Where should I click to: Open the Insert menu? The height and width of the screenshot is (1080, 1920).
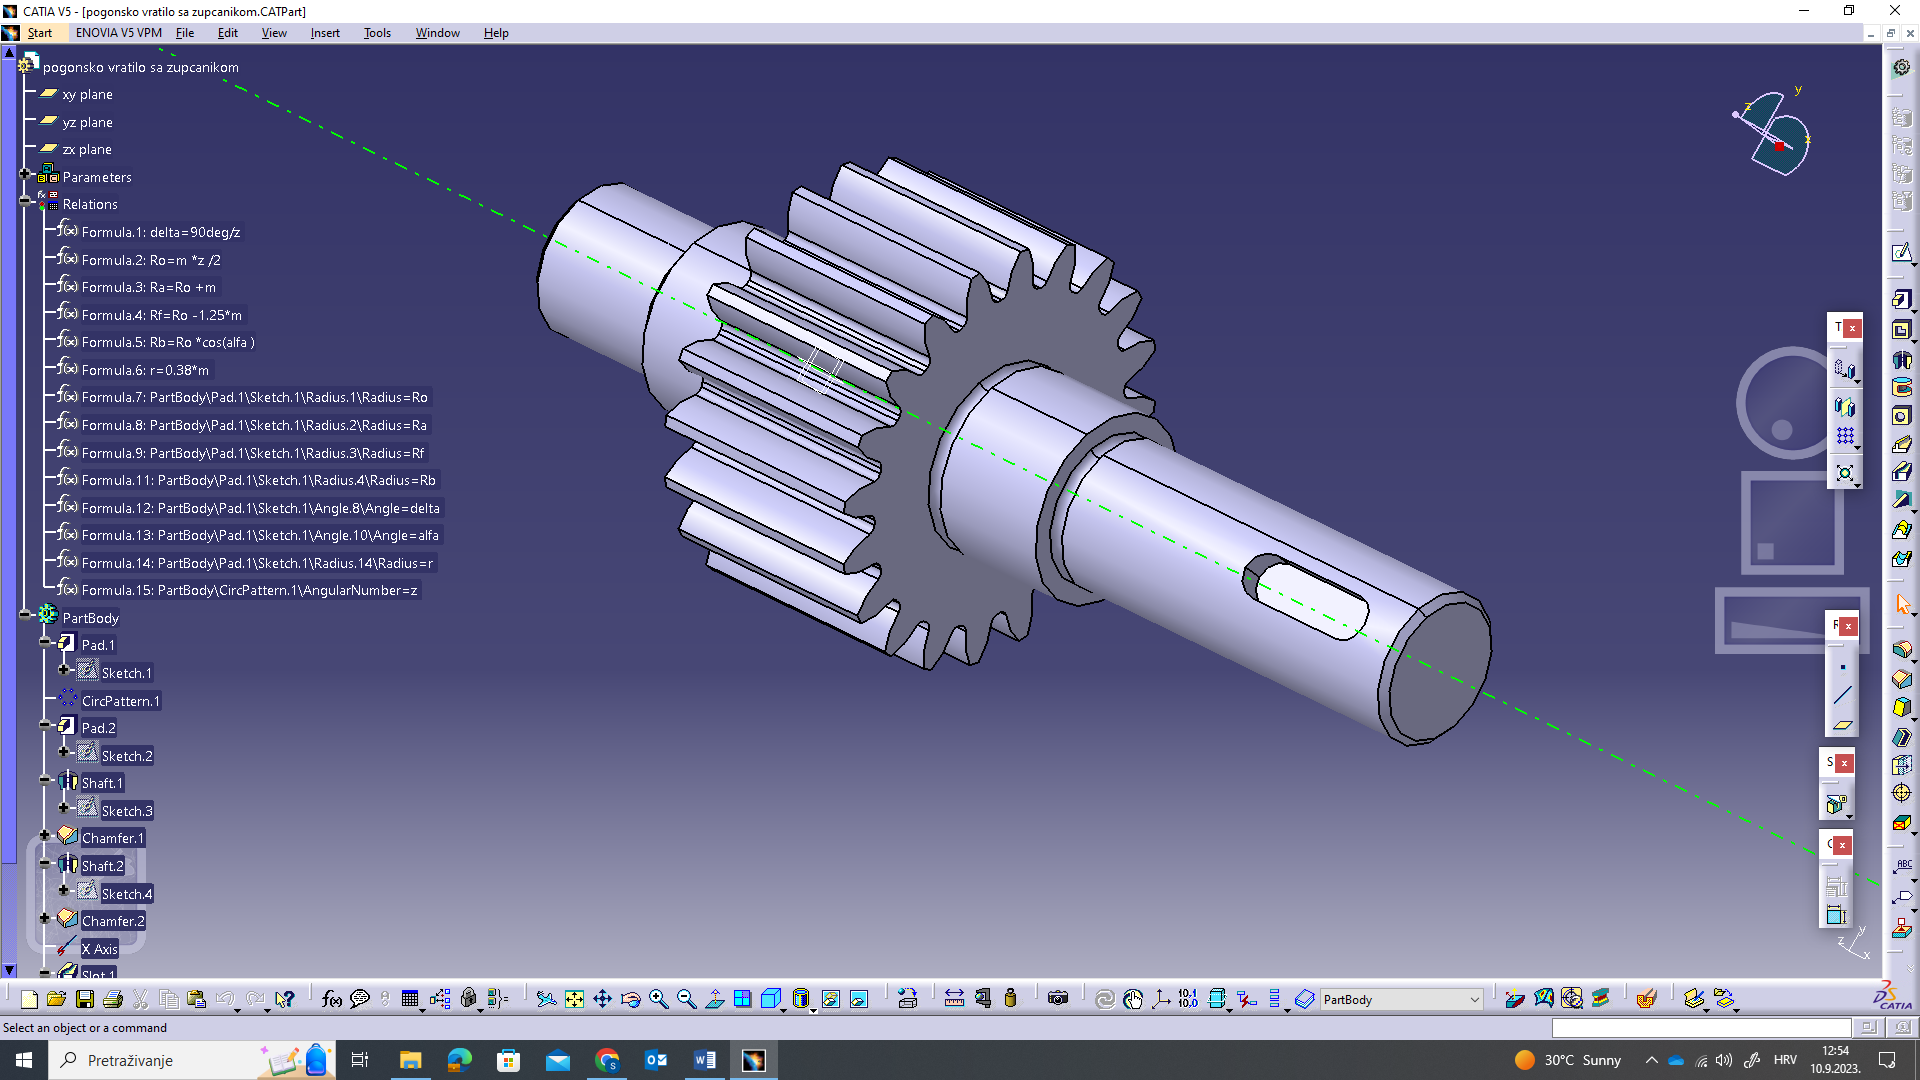(x=324, y=33)
